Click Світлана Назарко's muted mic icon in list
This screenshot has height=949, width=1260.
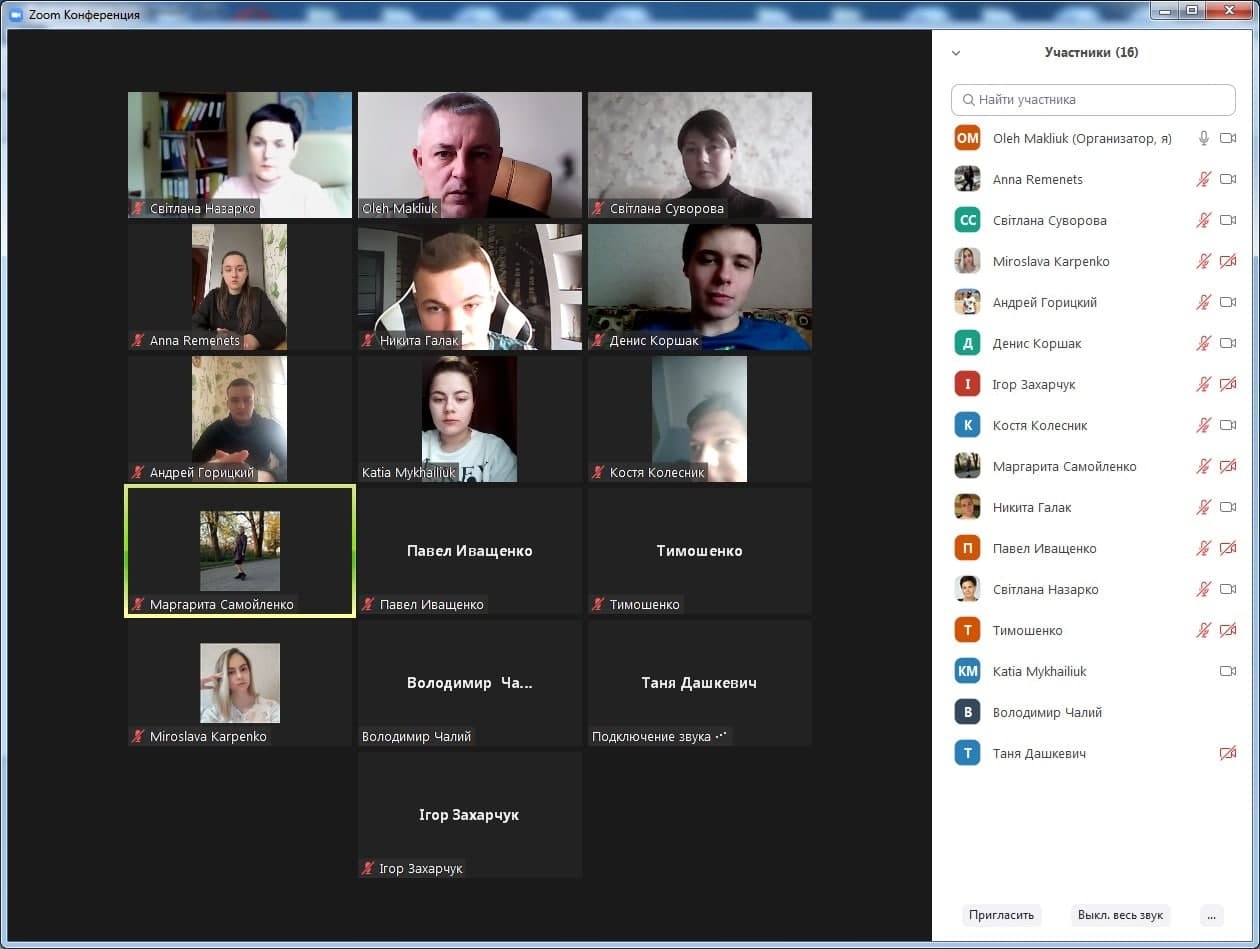pyautogui.click(x=1204, y=589)
